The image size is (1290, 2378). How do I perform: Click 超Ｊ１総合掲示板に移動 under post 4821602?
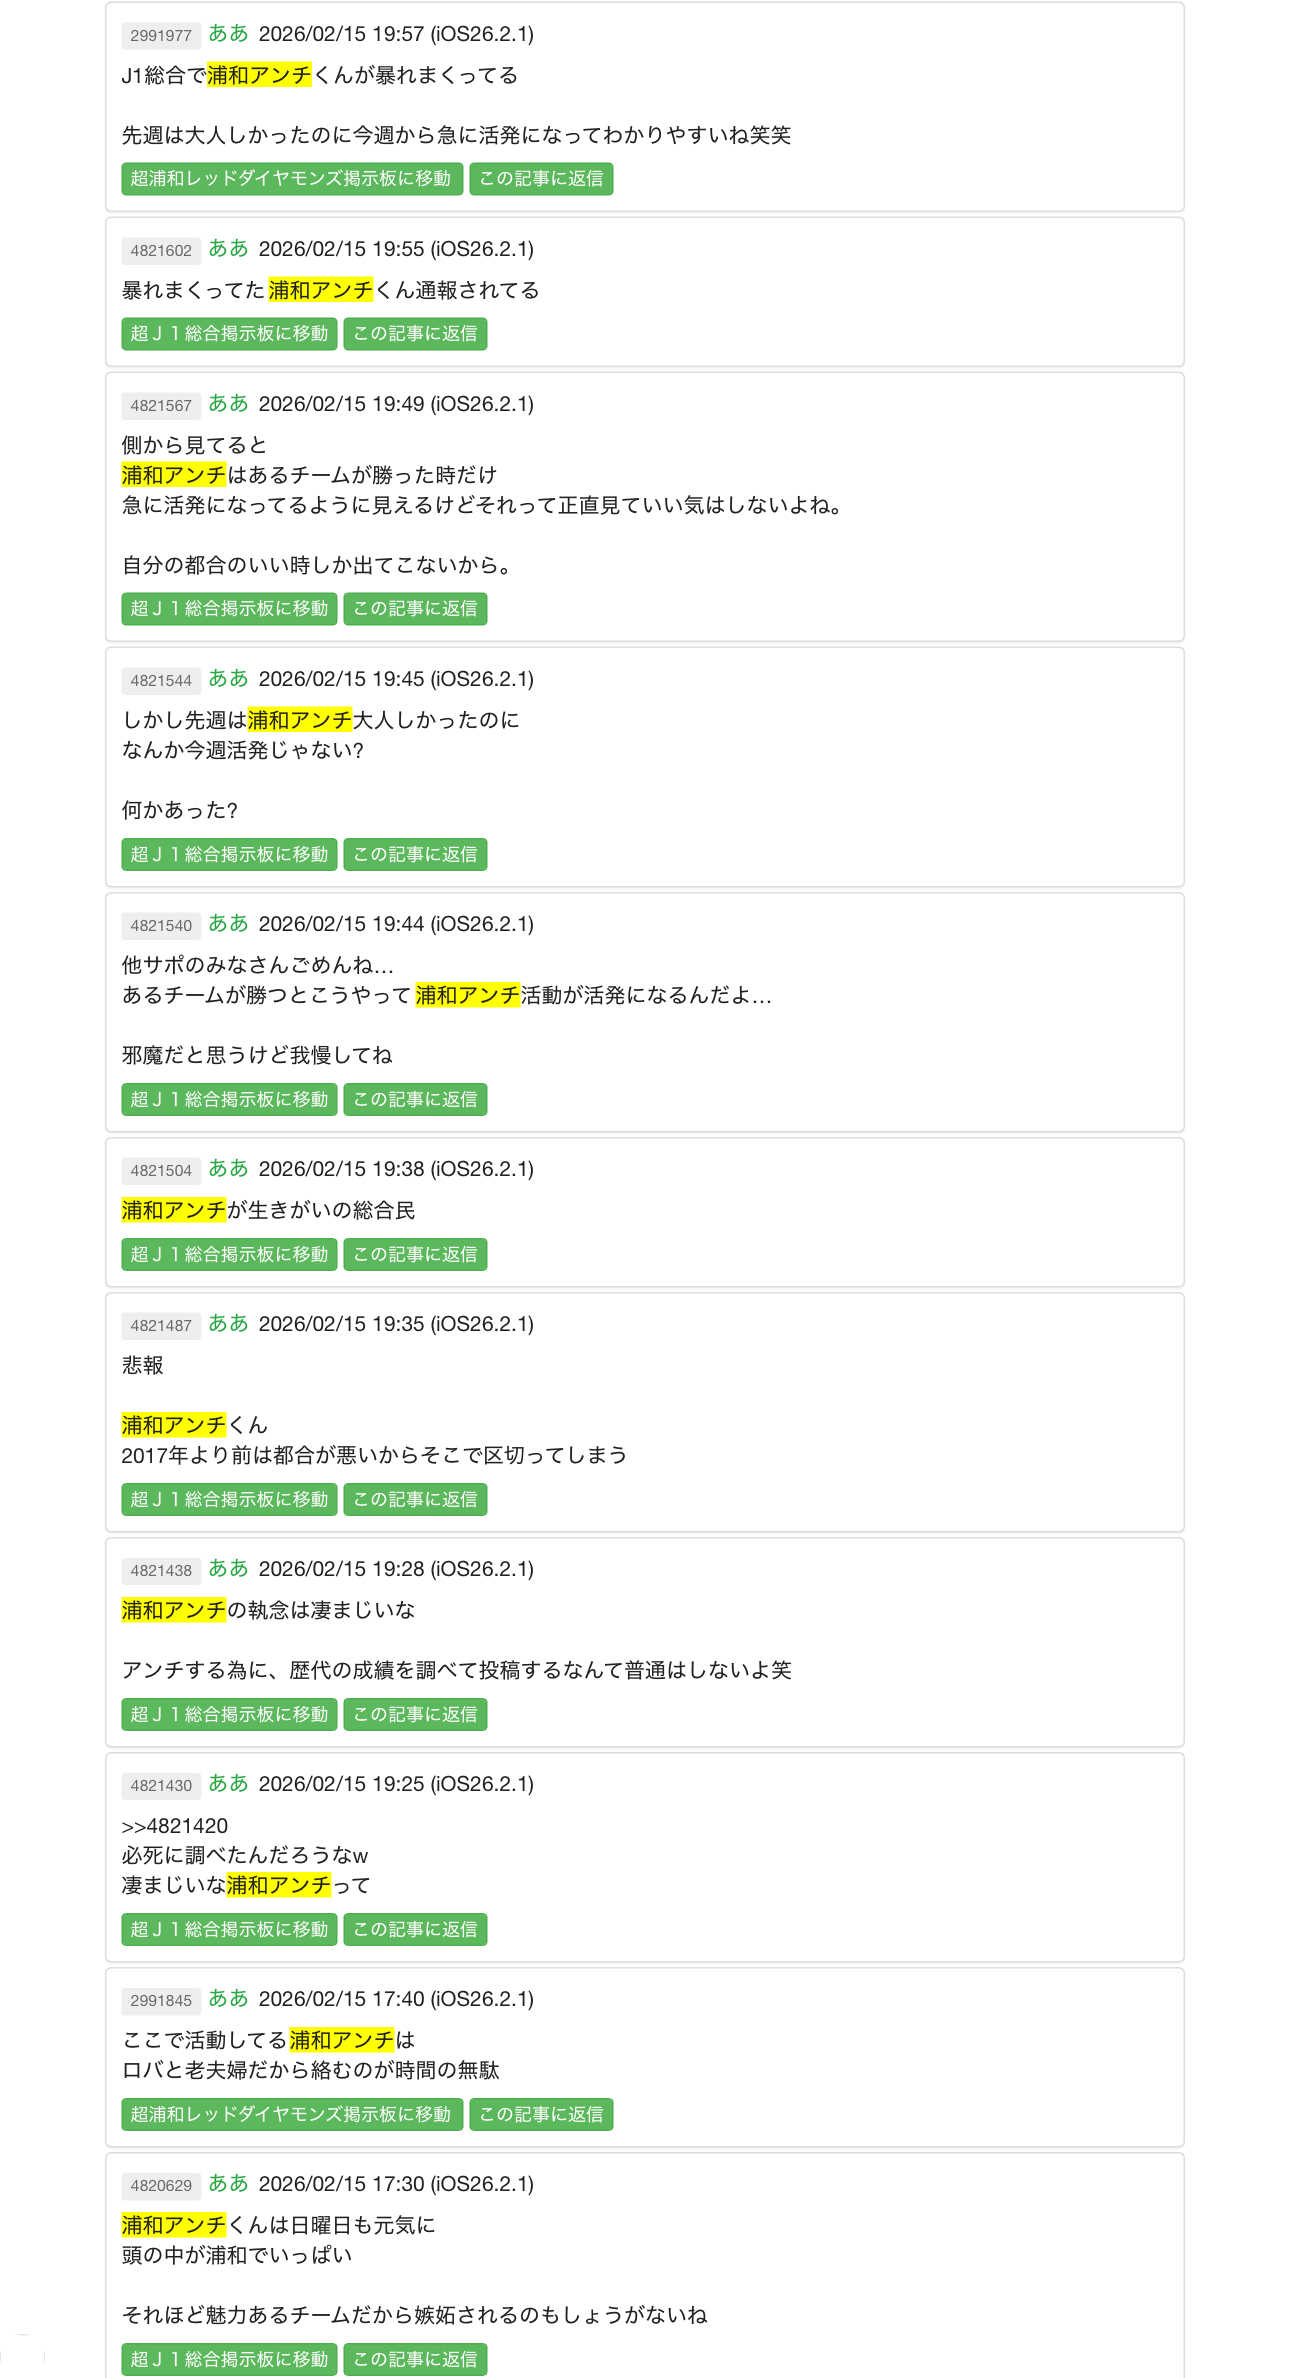229,334
